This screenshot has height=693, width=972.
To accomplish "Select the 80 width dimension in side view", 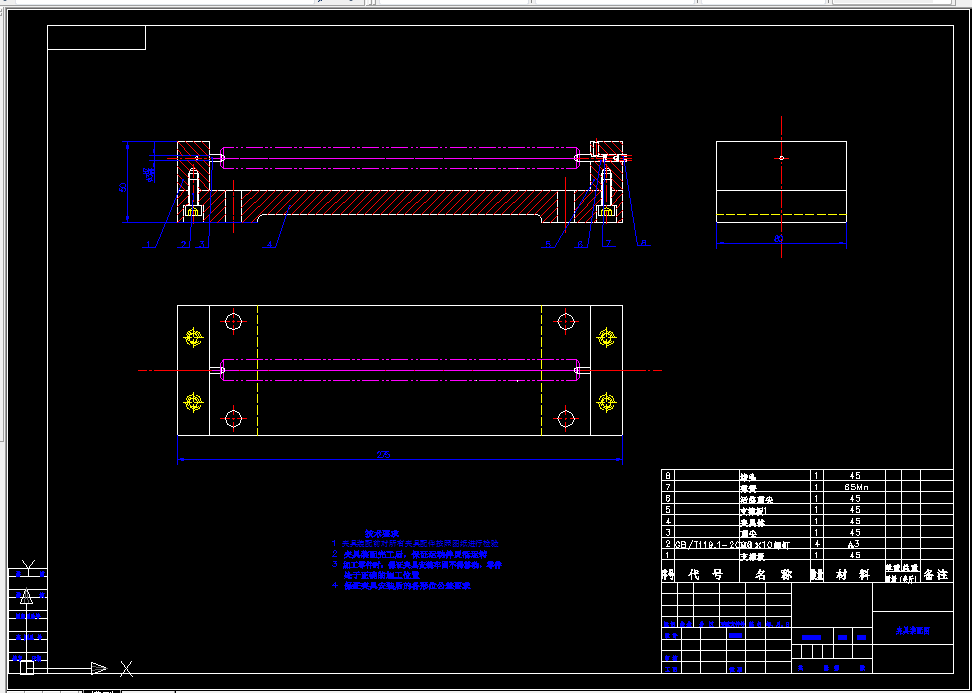I will [x=779, y=239].
